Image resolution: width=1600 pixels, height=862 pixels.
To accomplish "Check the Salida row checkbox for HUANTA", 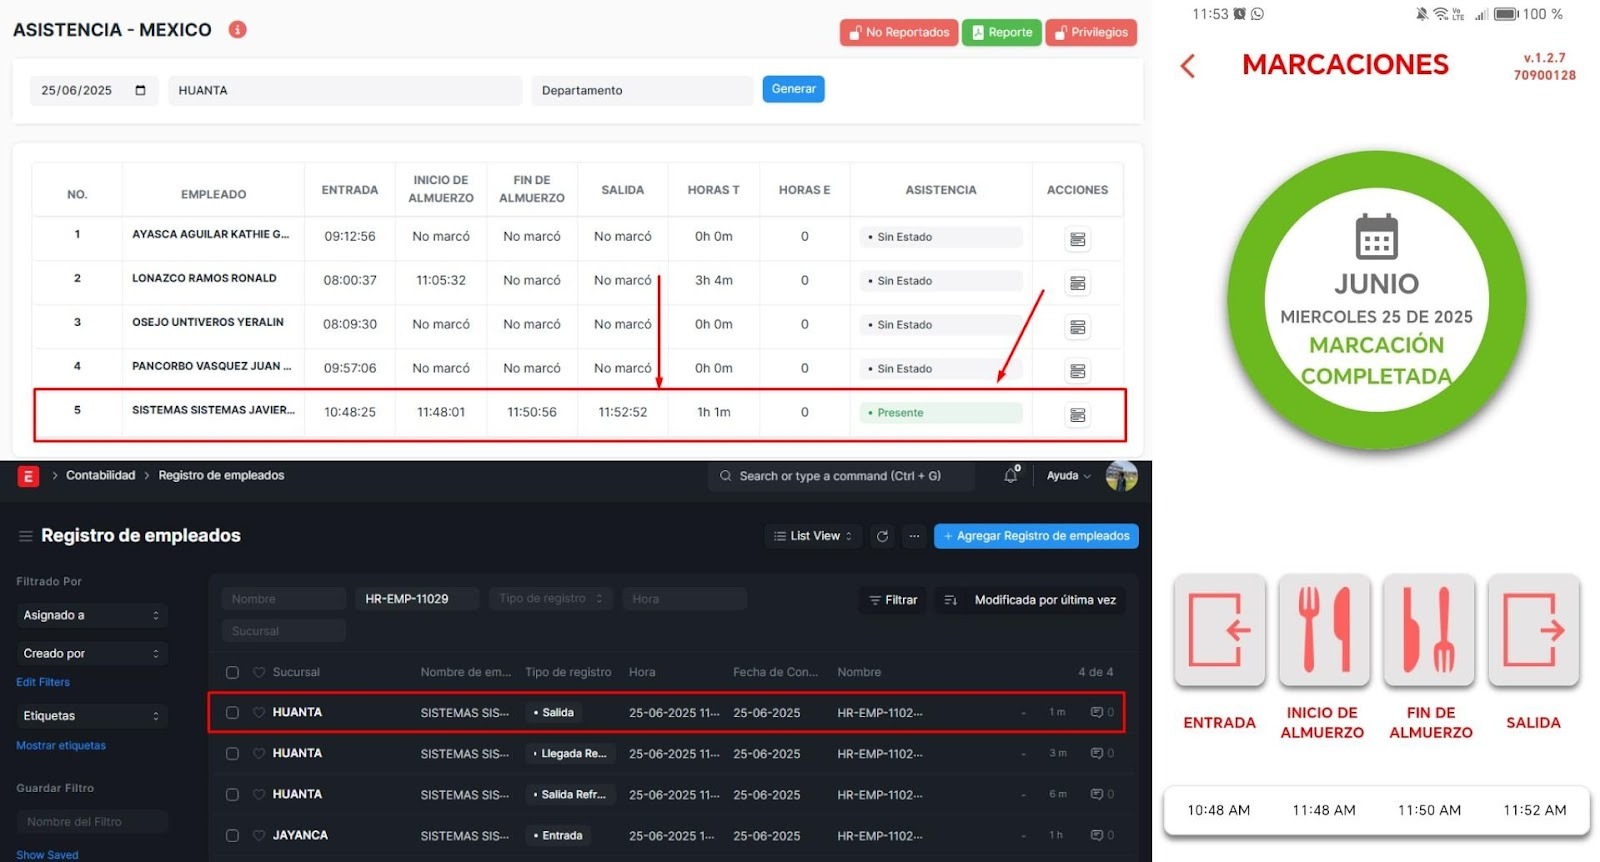I will coord(232,713).
